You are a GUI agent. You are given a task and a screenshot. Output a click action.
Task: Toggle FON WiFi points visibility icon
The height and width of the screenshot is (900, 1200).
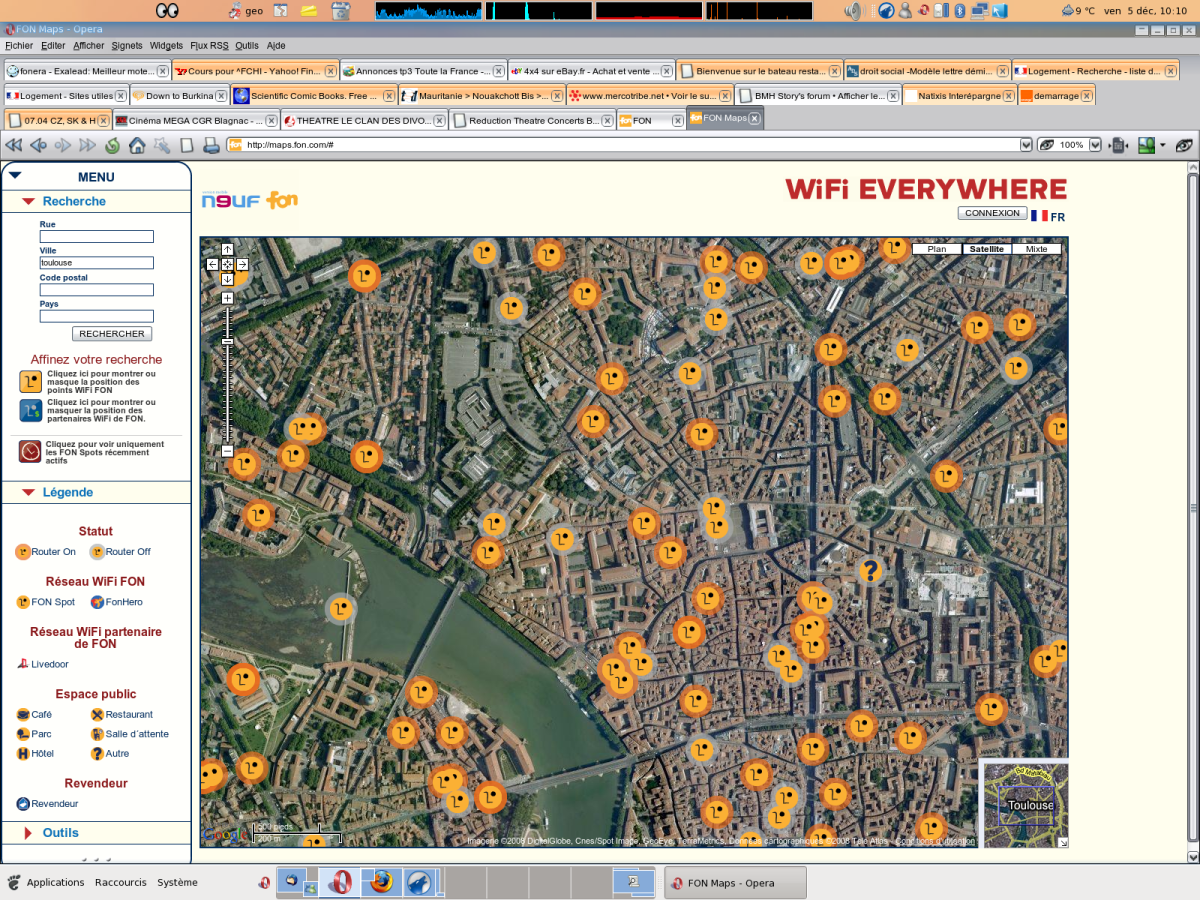30,381
